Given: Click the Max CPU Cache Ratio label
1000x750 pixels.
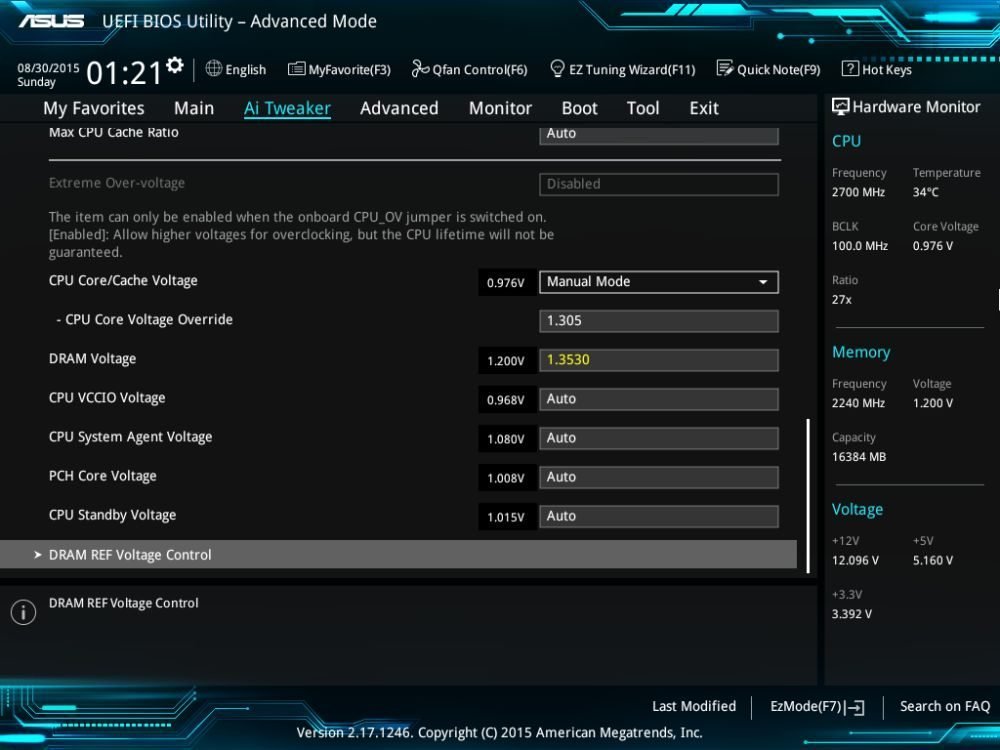Looking at the screenshot, I should [x=114, y=133].
